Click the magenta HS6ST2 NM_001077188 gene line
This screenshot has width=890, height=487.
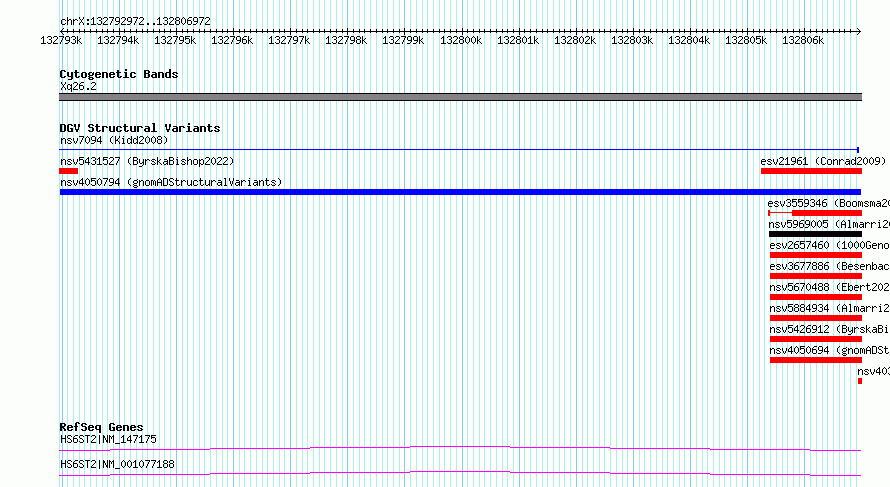460,473
